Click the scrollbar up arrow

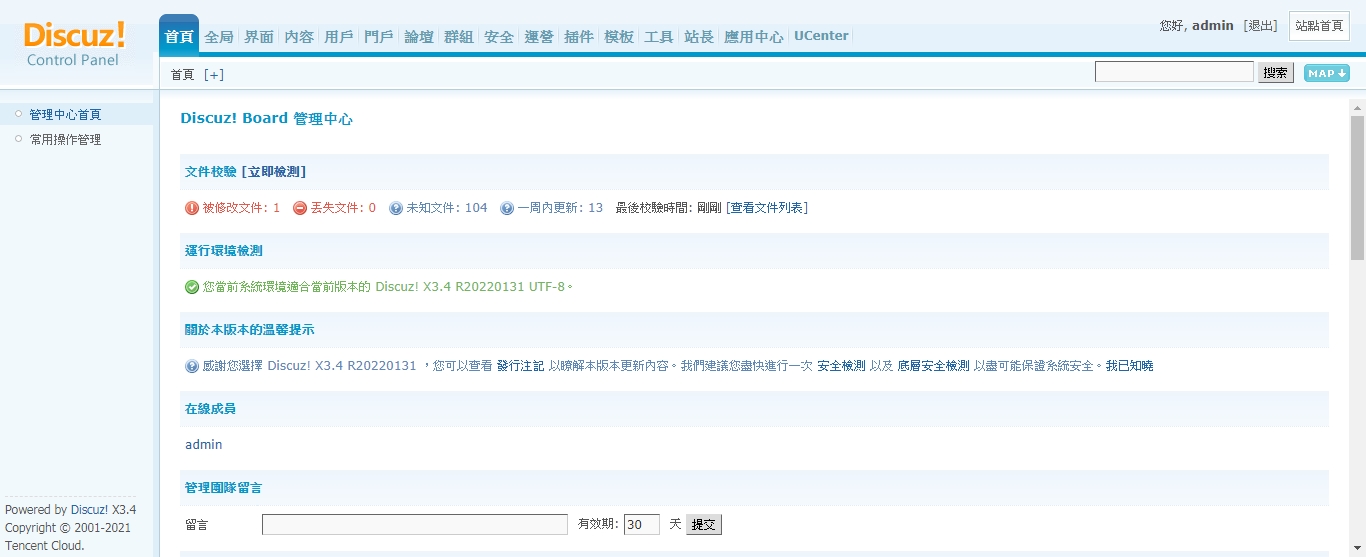[x=1357, y=107]
